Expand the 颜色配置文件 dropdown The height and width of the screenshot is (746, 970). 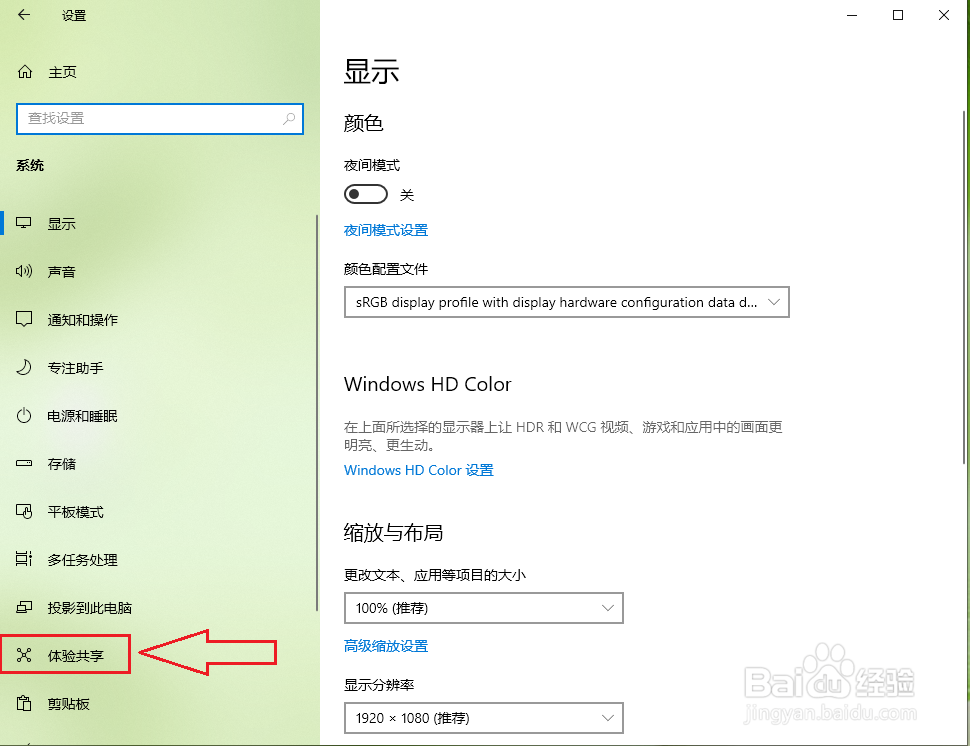click(x=567, y=302)
